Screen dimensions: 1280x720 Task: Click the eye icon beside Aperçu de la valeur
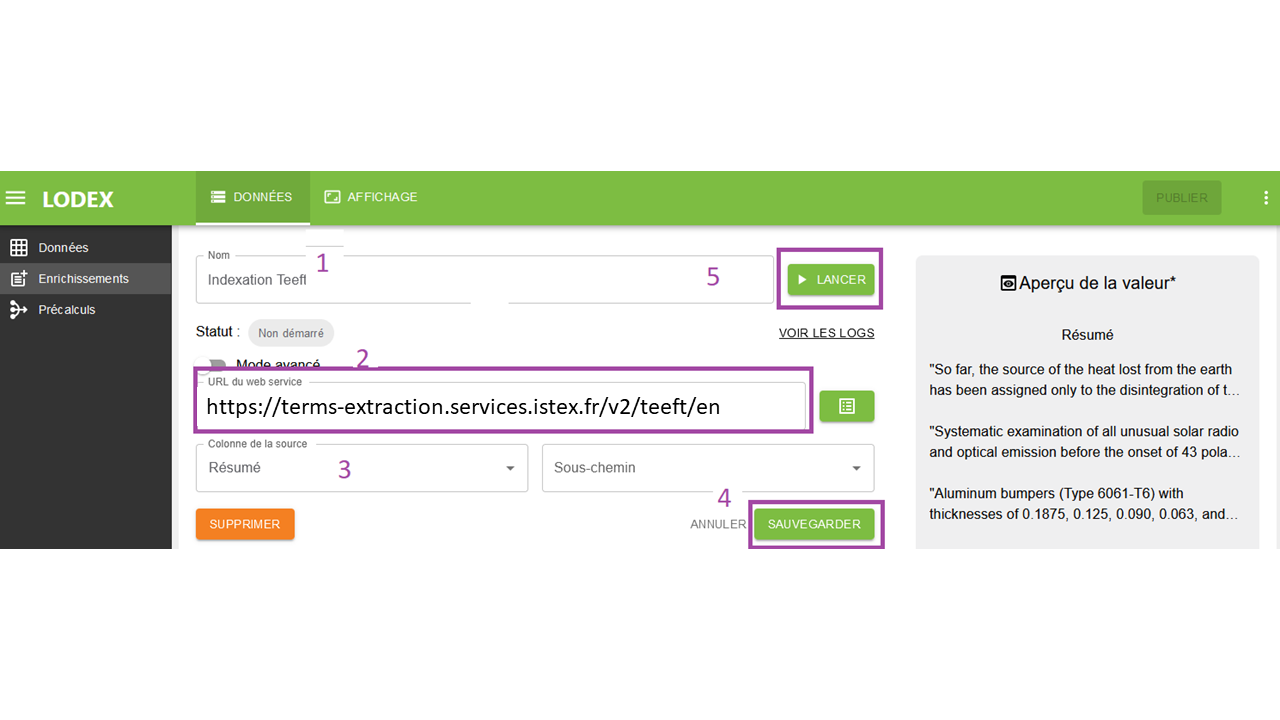(x=1008, y=284)
